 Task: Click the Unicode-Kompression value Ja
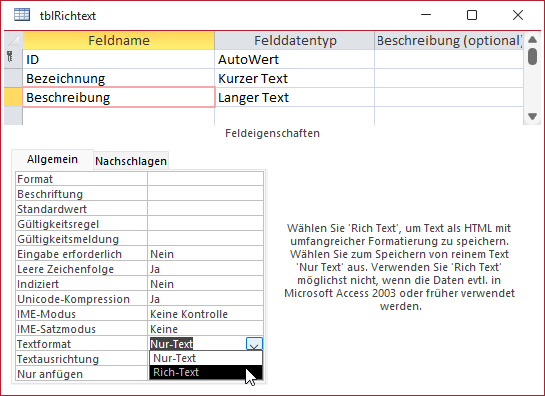(x=205, y=299)
